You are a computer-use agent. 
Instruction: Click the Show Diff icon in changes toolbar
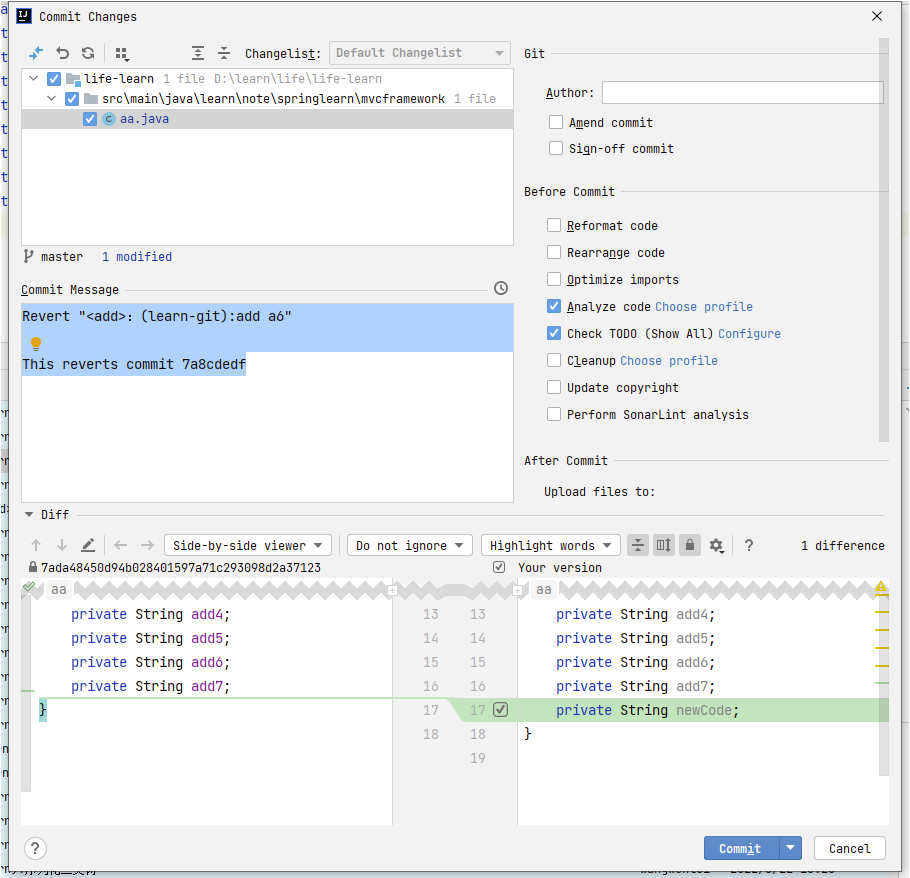(37, 53)
